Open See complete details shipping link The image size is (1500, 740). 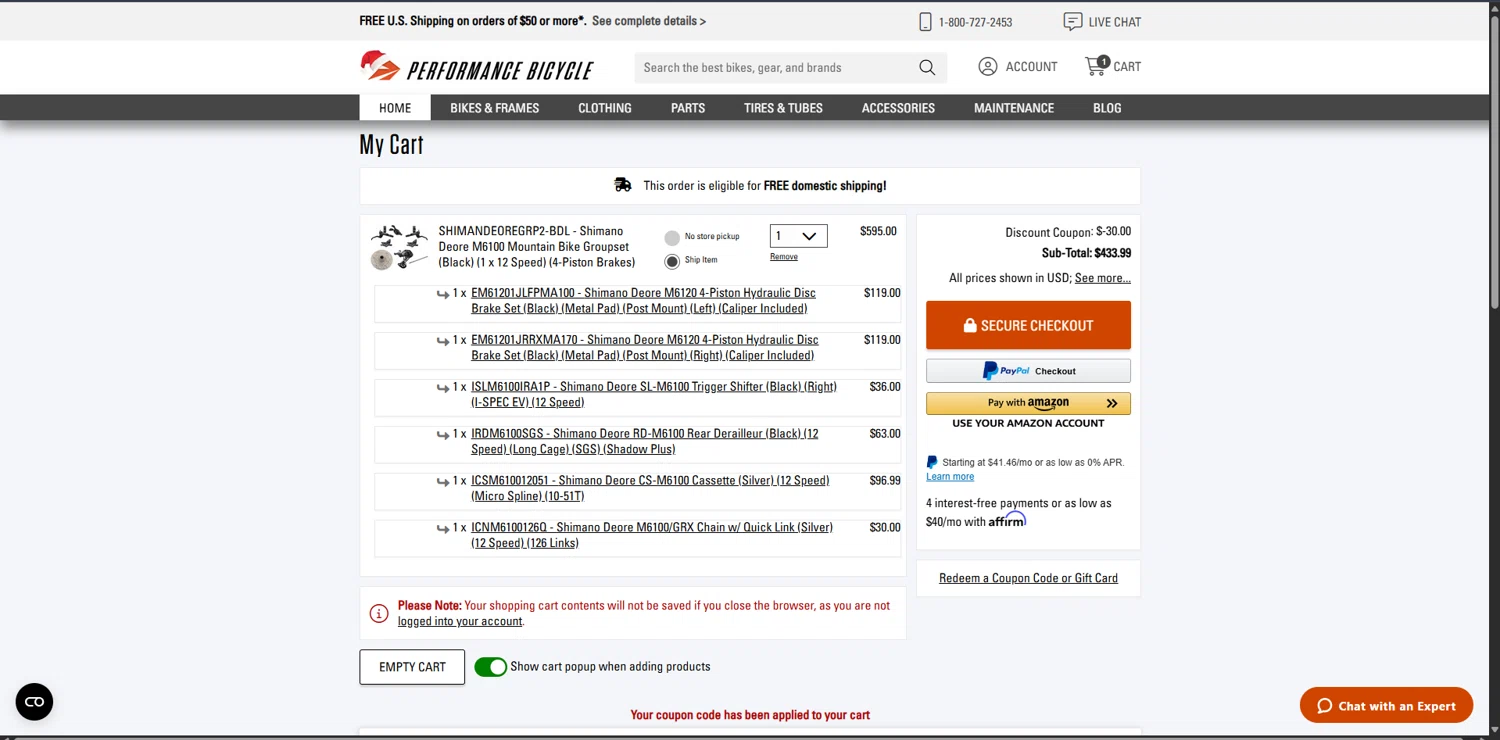[649, 21]
